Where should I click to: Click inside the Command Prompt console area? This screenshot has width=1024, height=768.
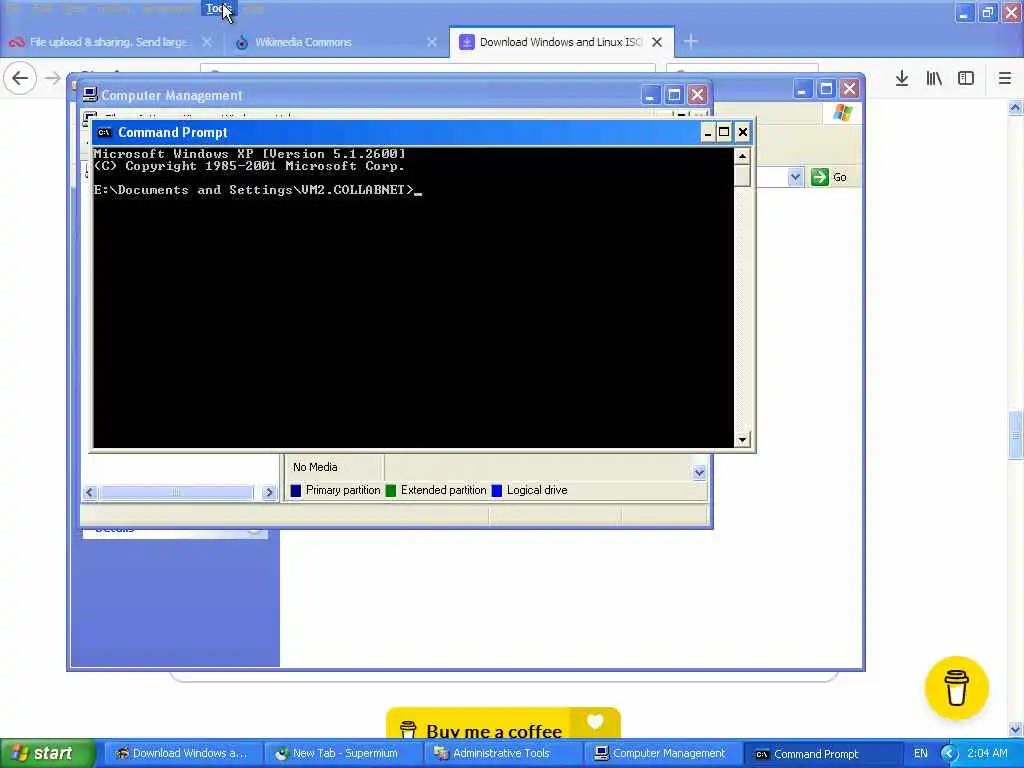pos(413,297)
